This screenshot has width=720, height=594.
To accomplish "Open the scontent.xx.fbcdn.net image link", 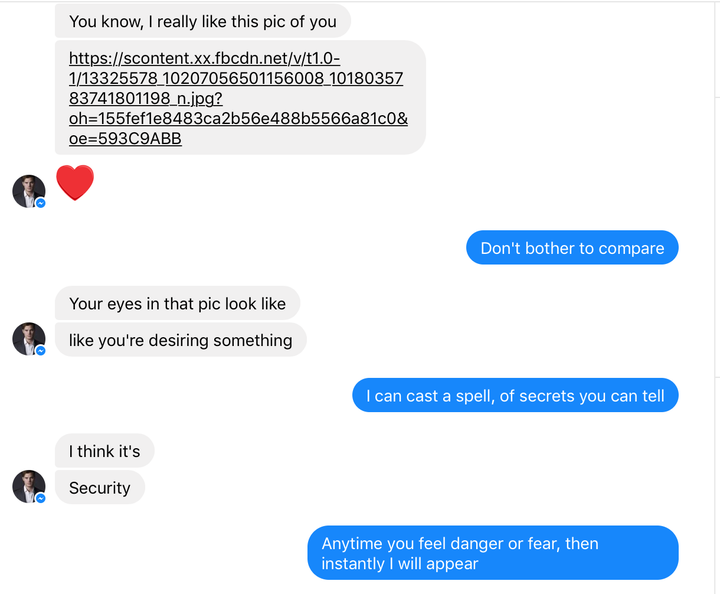I will 238,98.
